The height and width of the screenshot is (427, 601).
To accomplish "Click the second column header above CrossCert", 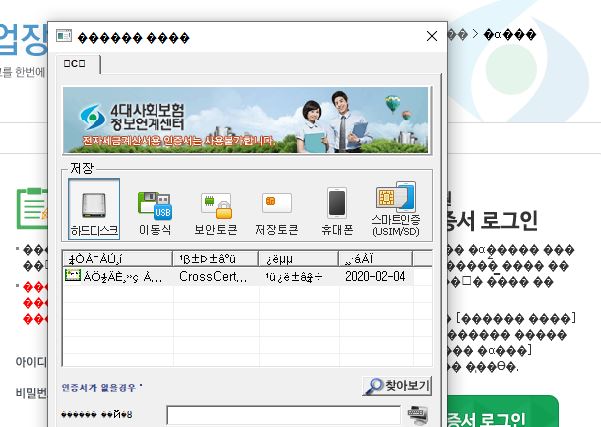I will tap(215, 259).
